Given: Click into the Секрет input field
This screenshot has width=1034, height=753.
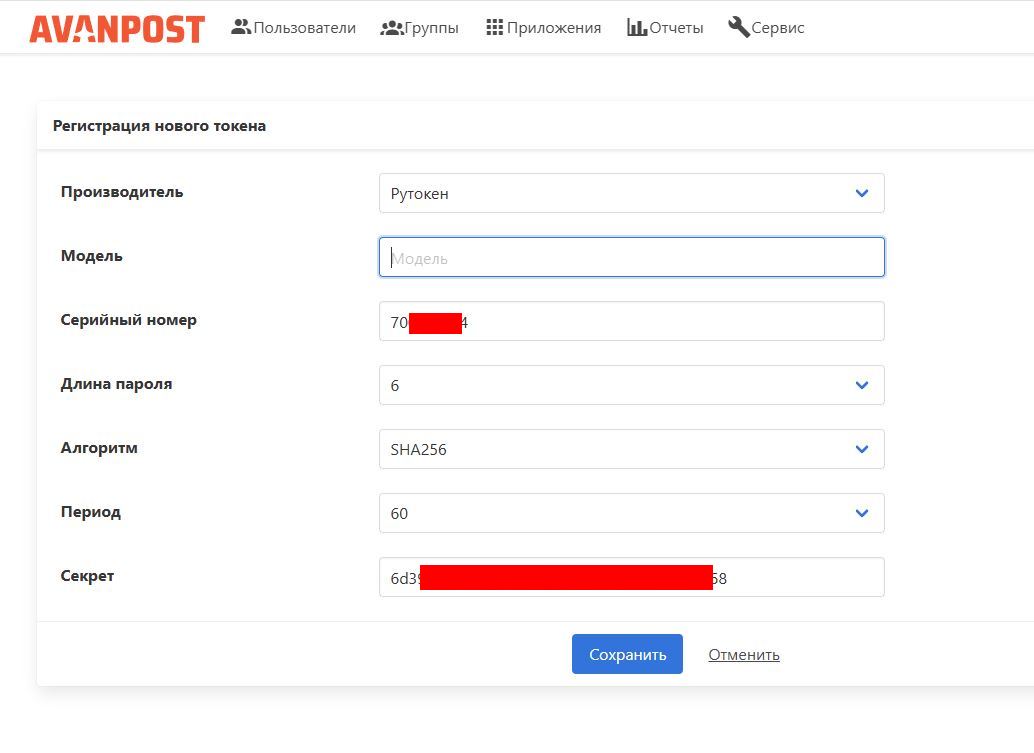Looking at the screenshot, I should tap(632, 577).
